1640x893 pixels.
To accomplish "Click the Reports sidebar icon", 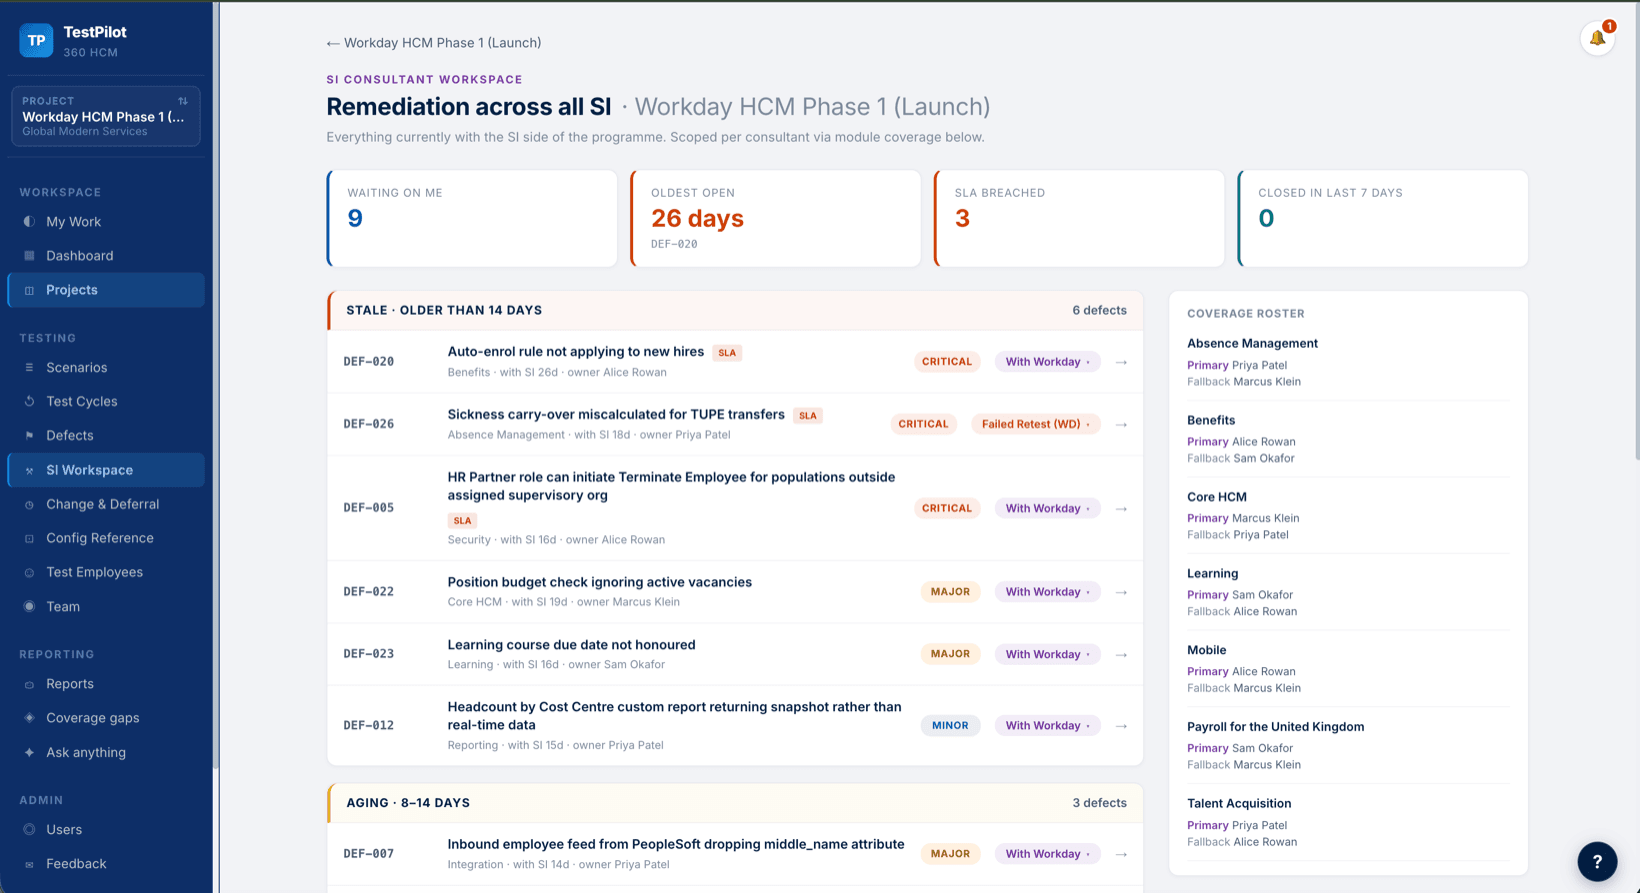I will (x=29, y=685).
